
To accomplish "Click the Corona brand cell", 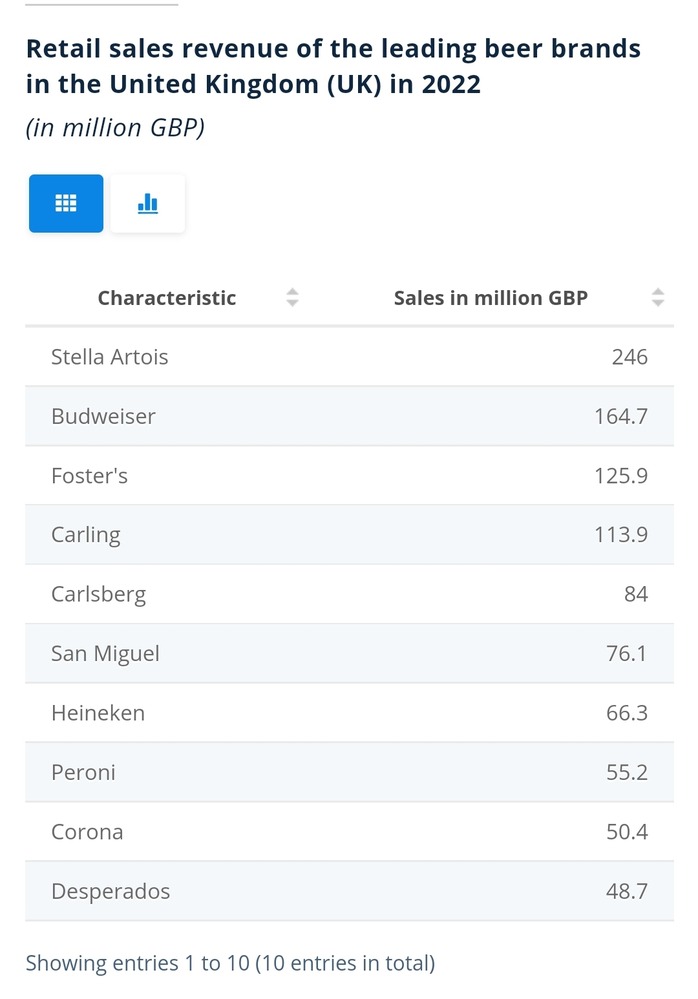I will (87, 832).
